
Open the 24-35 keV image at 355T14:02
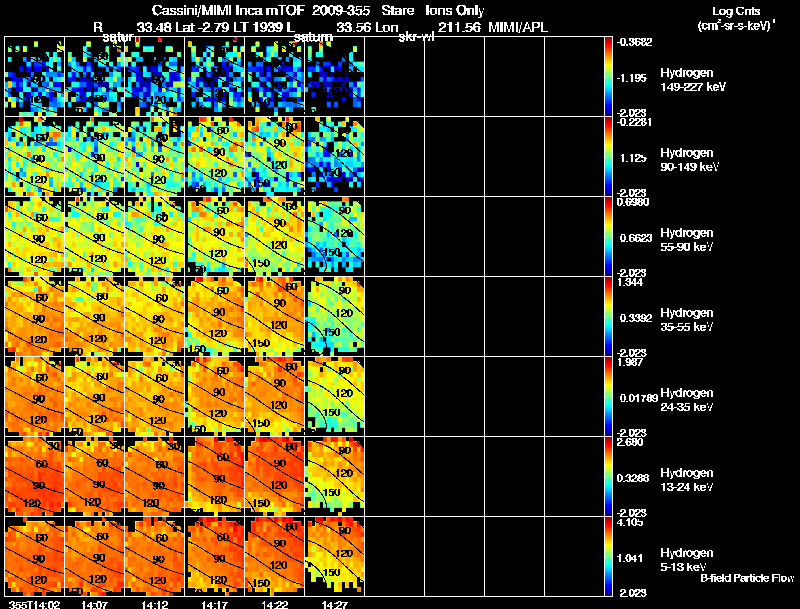[35, 396]
